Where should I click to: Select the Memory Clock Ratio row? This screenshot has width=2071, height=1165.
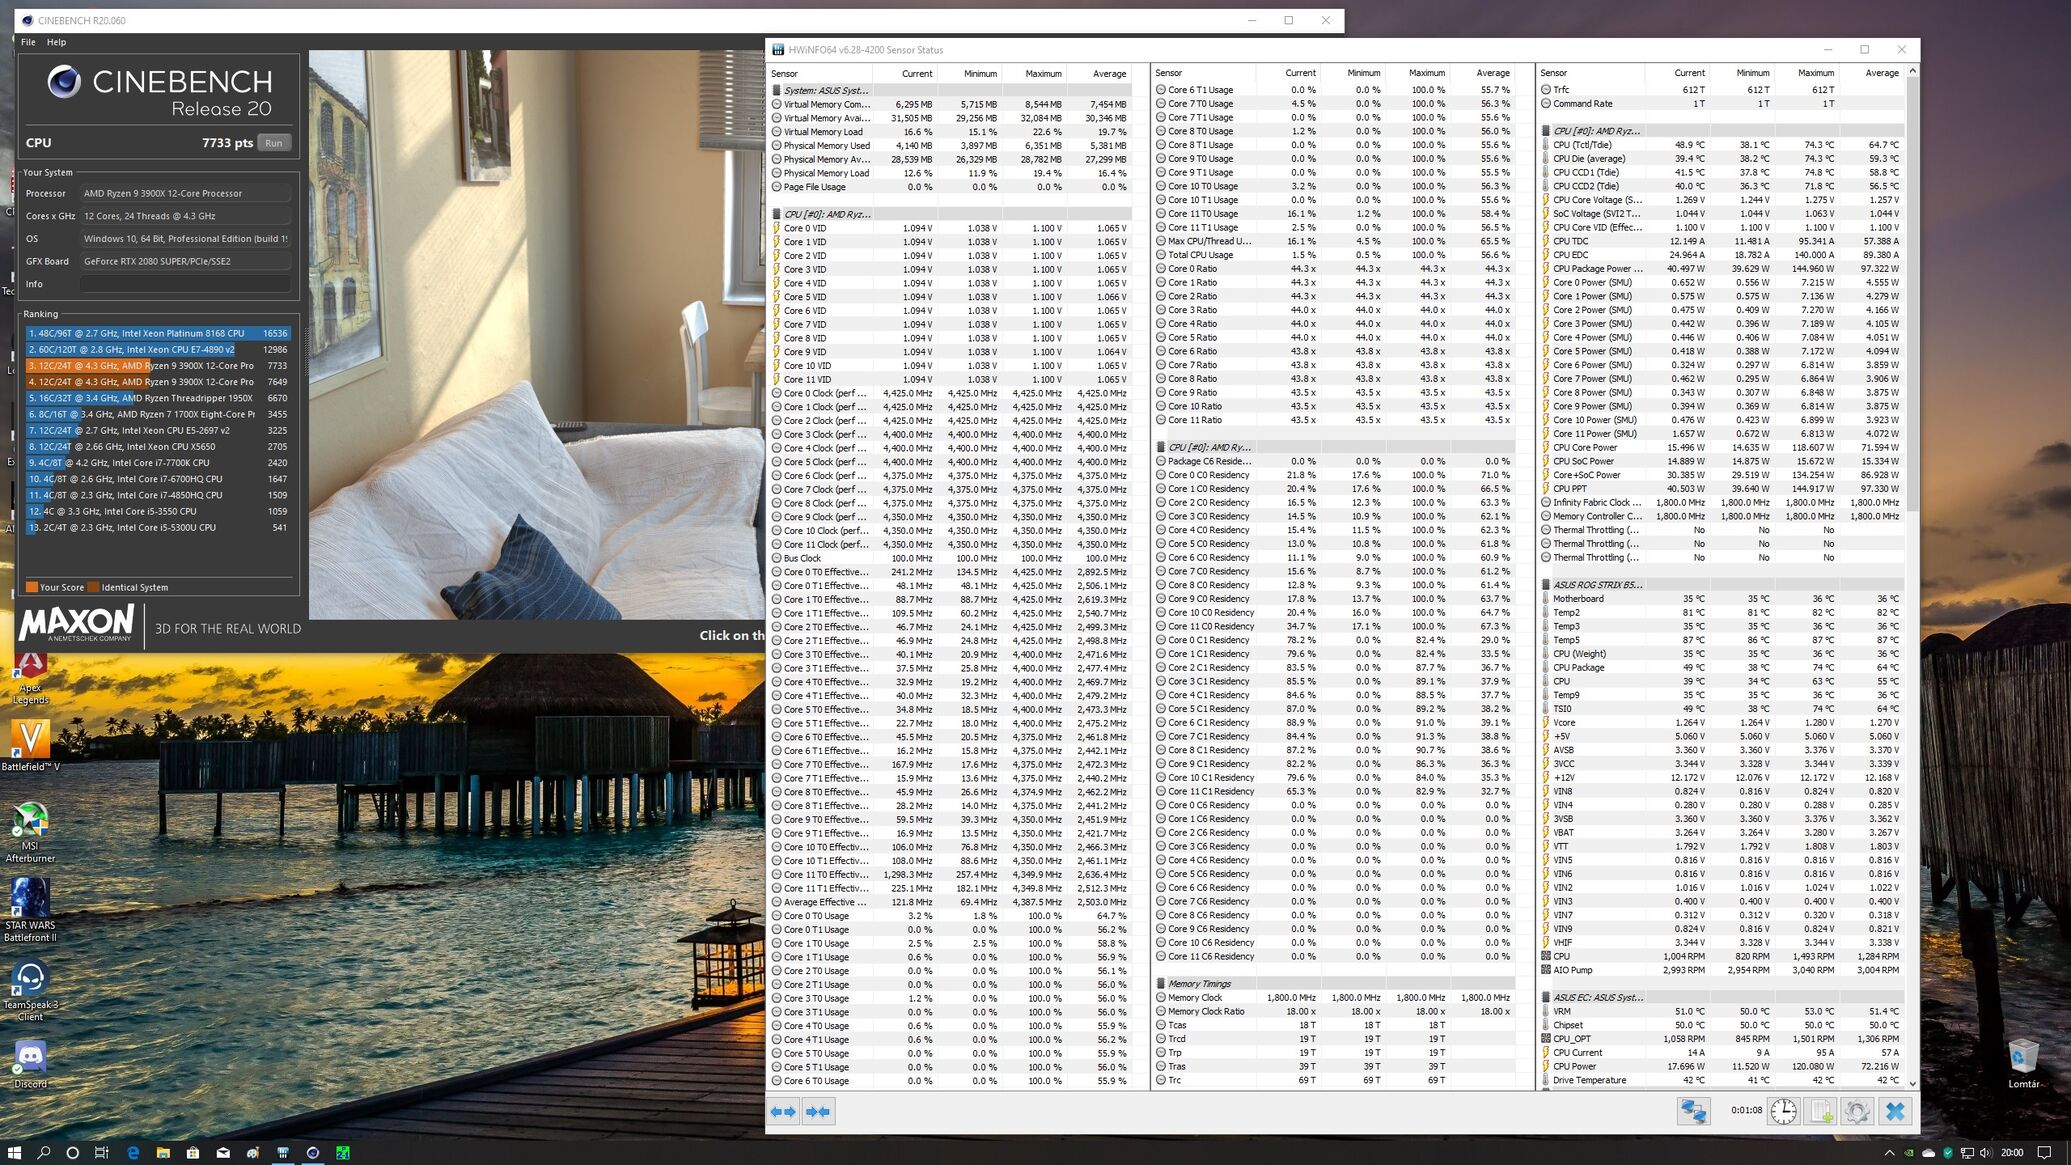1334,1011
